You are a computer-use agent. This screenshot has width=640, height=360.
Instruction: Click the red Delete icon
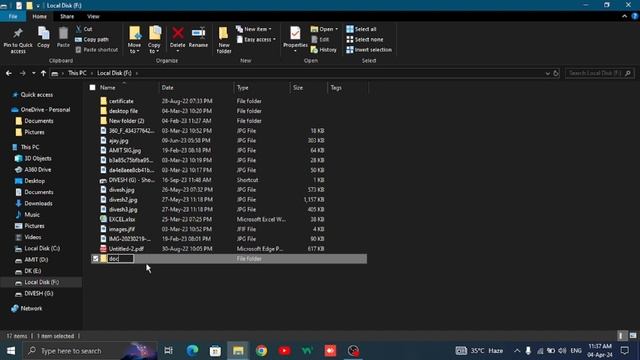coord(178,33)
